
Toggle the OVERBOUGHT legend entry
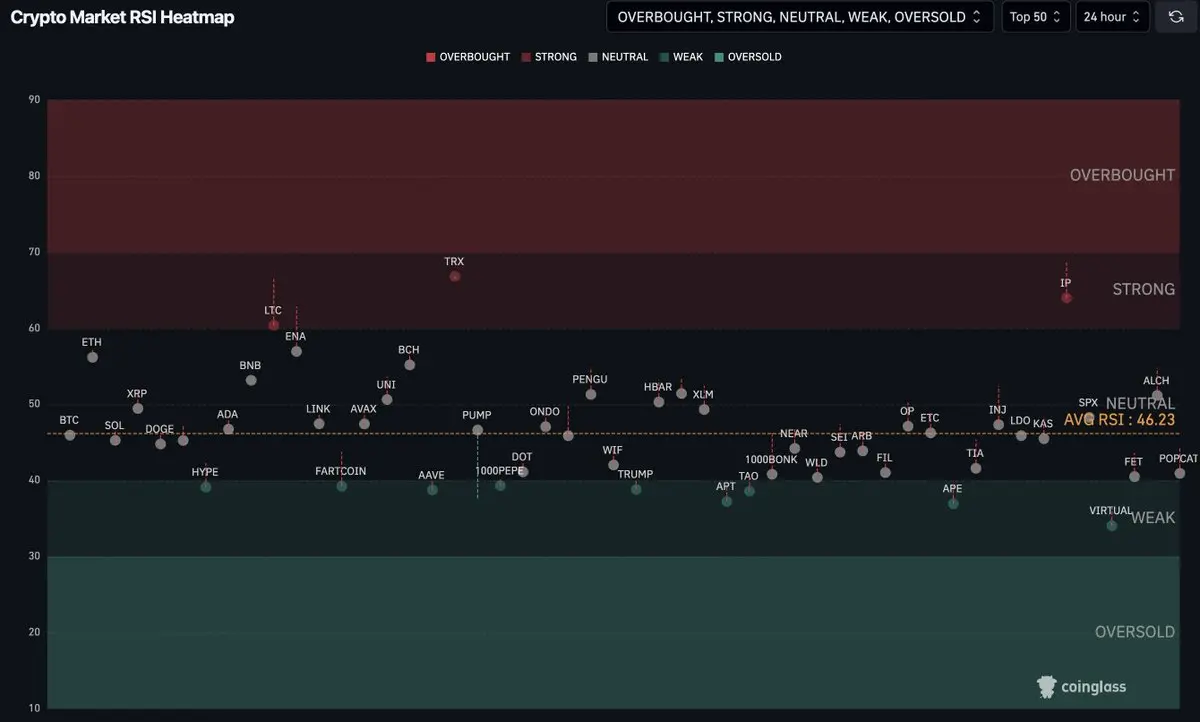[468, 57]
